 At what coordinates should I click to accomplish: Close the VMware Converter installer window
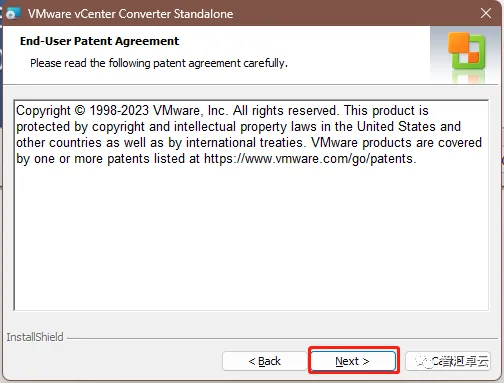click(486, 13)
